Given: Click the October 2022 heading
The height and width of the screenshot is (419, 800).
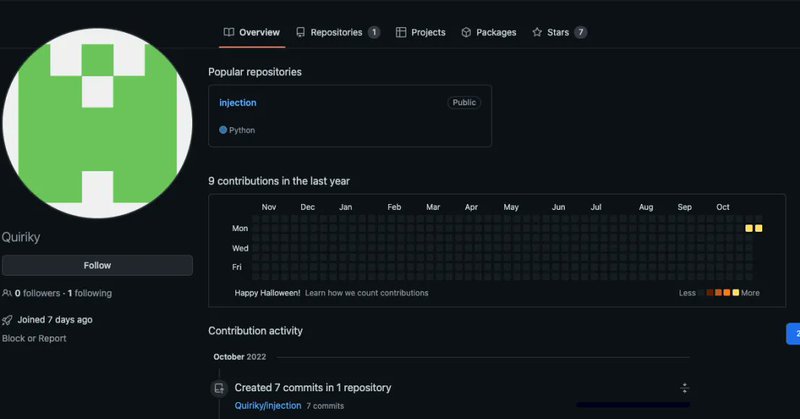Looking at the screenshot, I should point(240,357).
